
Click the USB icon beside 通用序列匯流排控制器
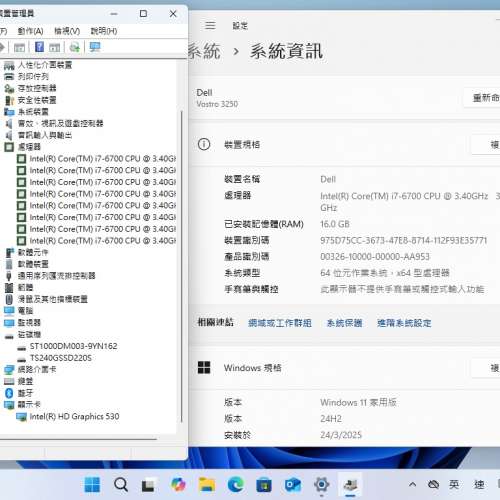(x=9, y=276)
